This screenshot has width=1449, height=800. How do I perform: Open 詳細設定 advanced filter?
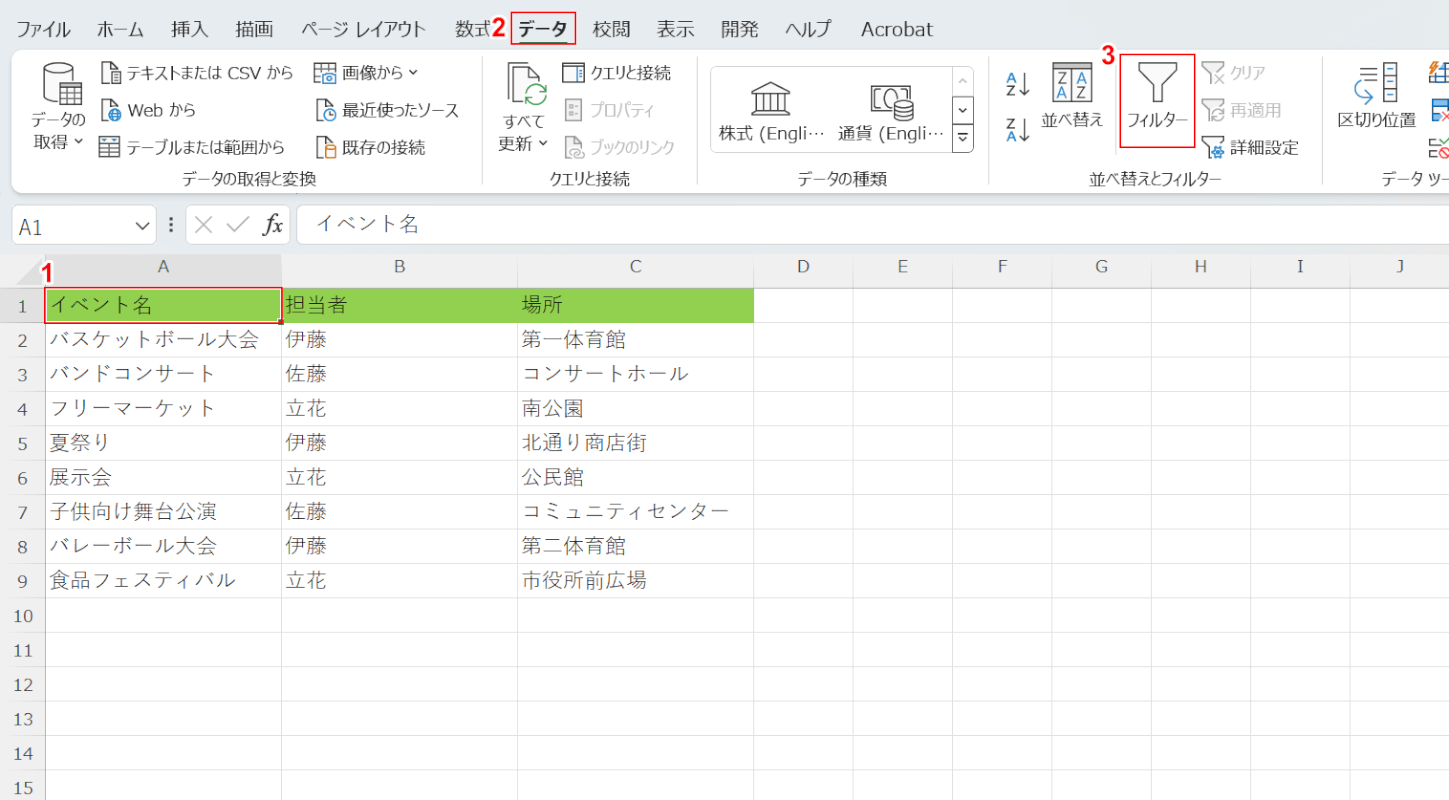pos(1250,148)
